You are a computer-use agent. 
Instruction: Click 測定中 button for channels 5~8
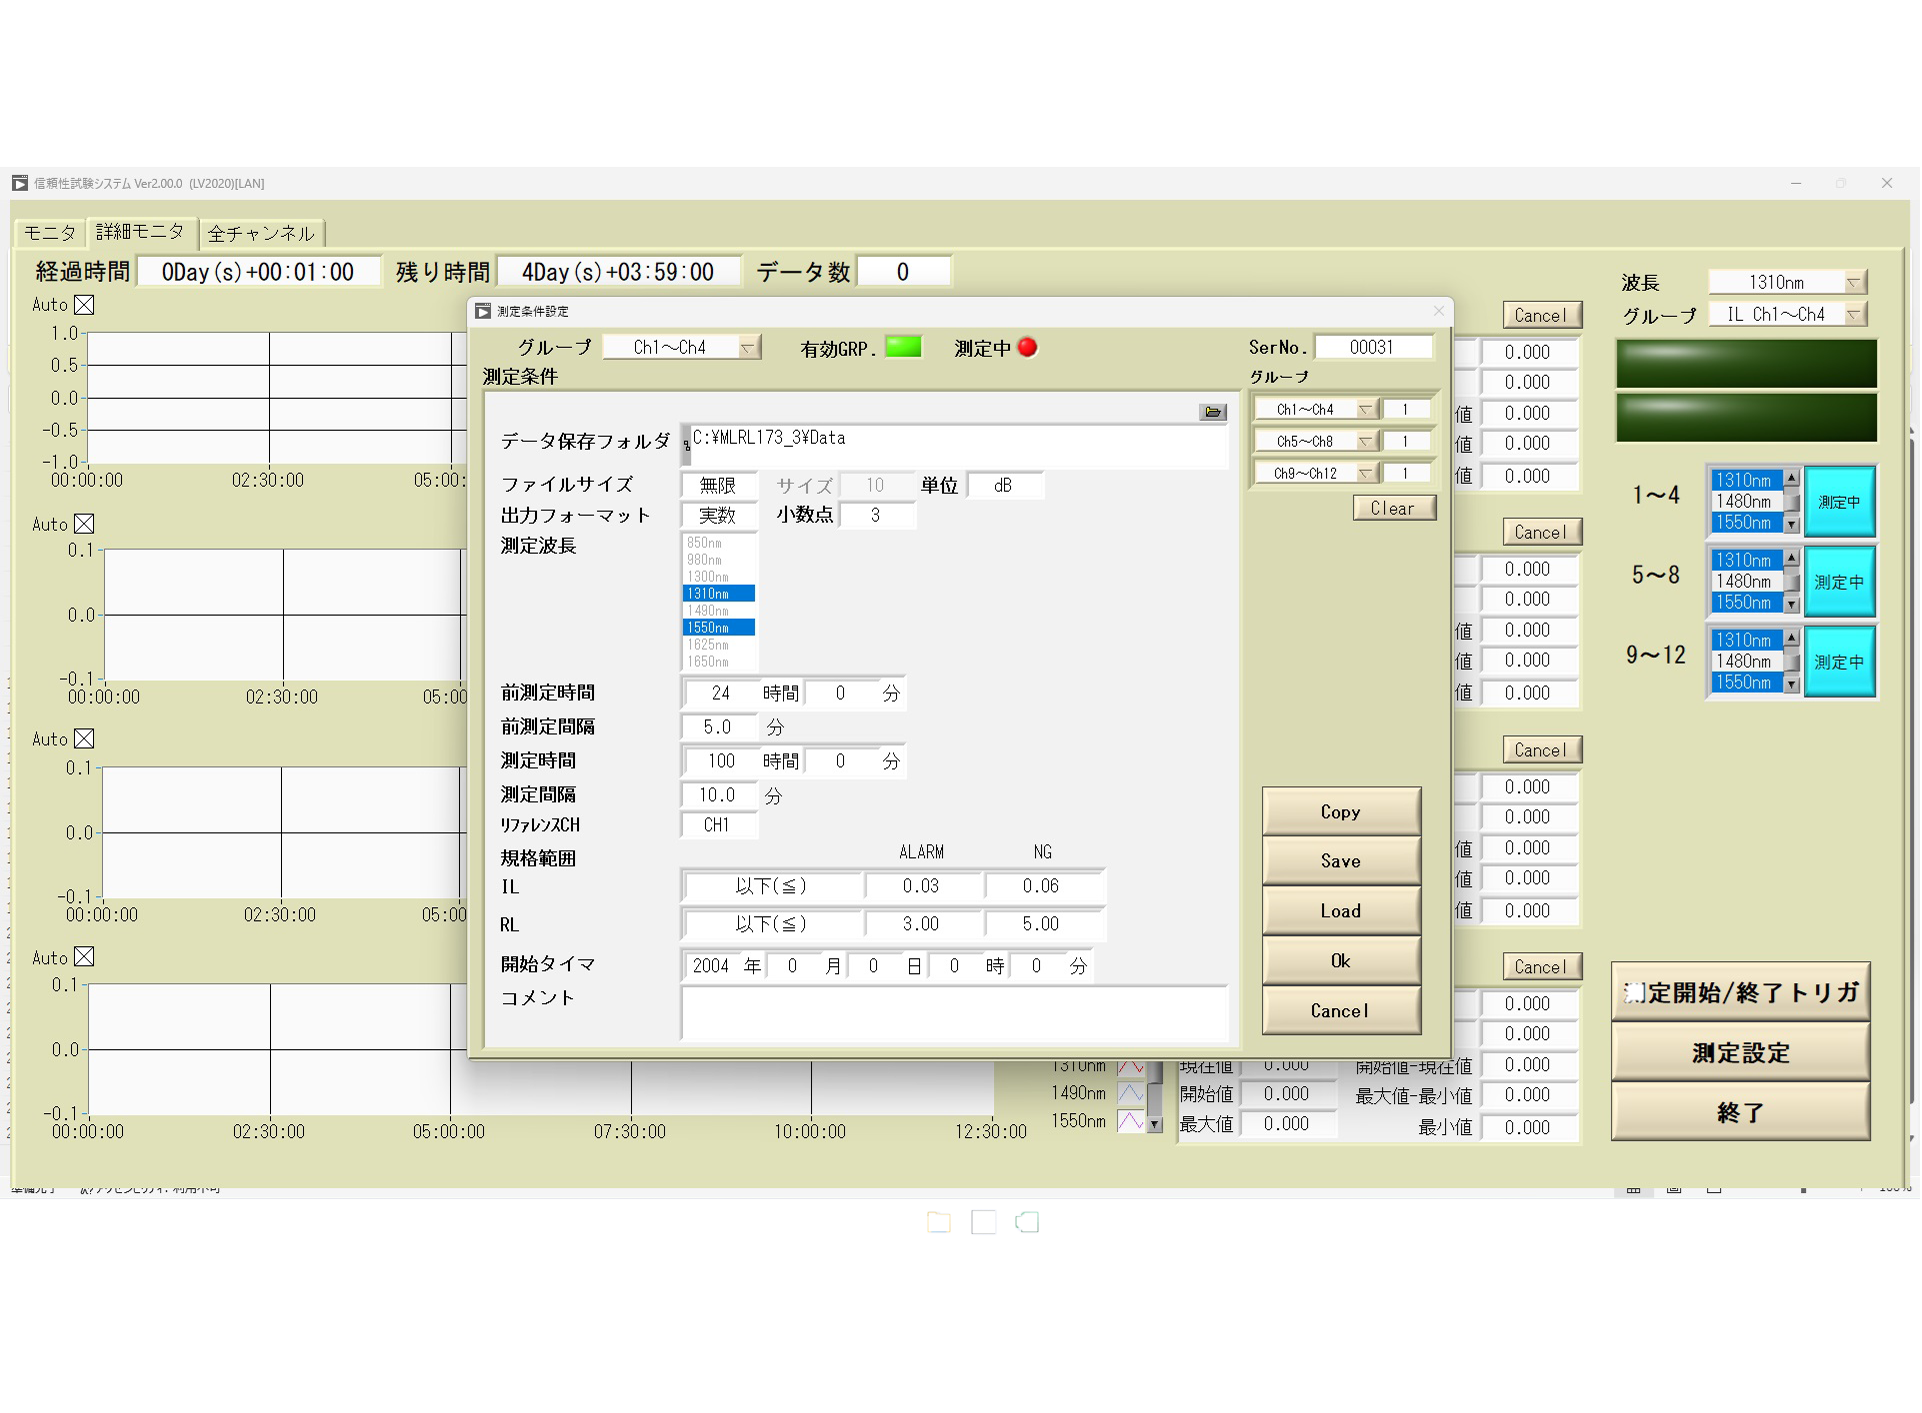pos(1839,582)
